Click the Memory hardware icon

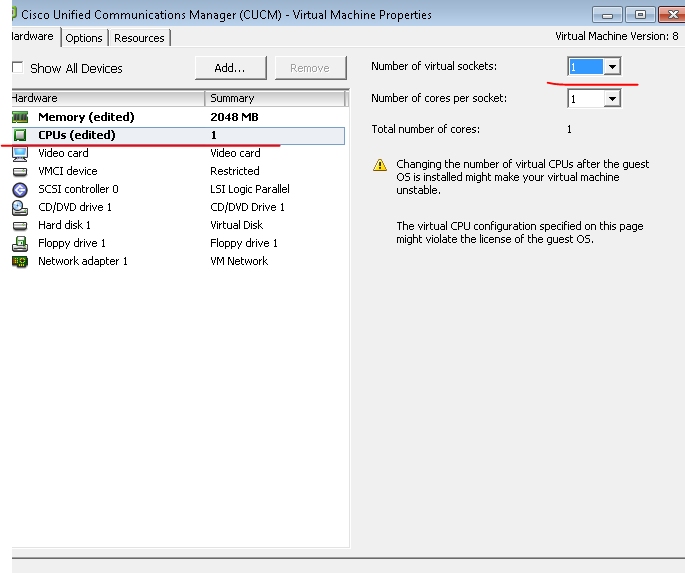20,117
